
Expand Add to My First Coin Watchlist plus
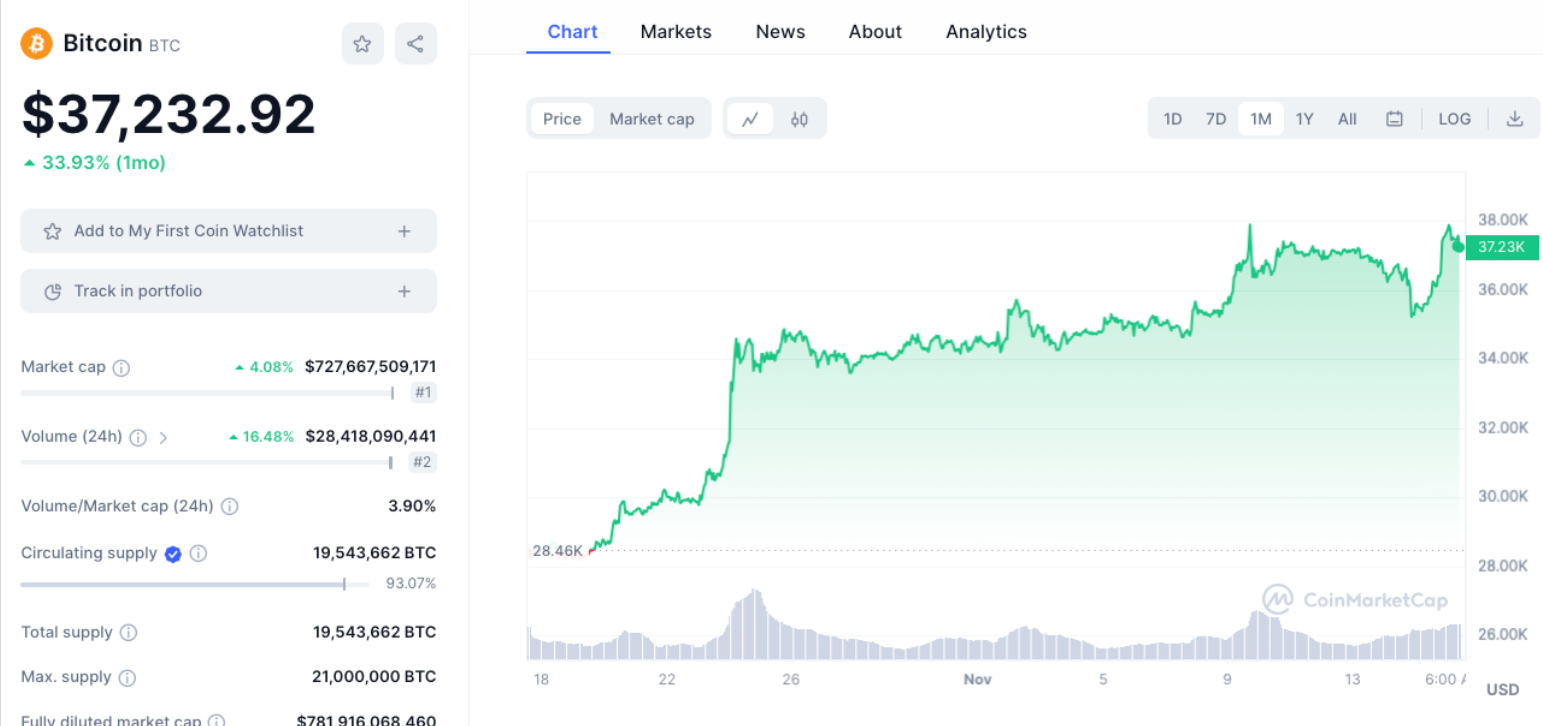click(404, 231)
